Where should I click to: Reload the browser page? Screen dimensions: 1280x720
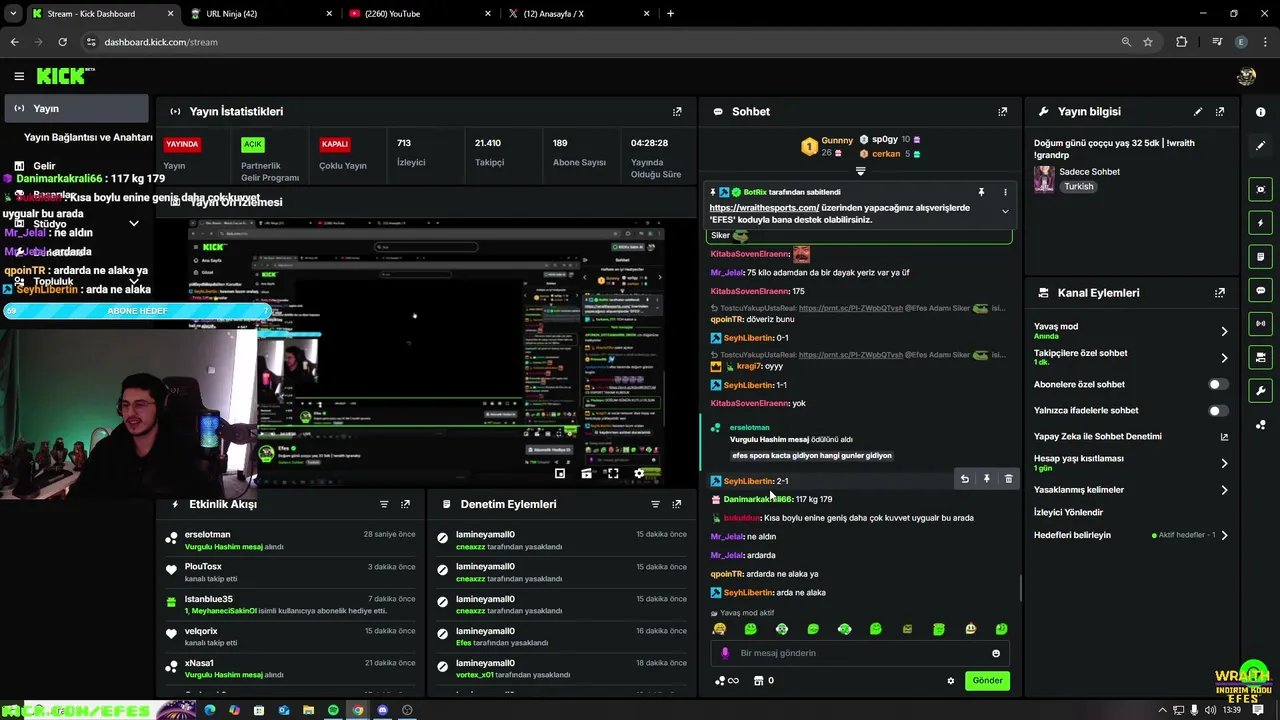(x=62, y=42)
